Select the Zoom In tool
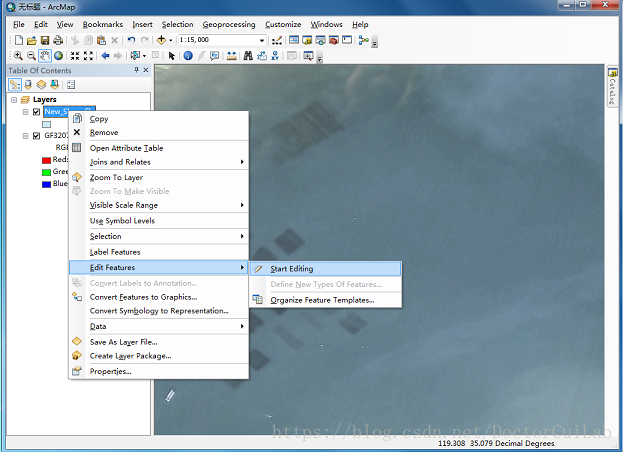This screenshot has width=623, height=452. [x=18, y=56]
